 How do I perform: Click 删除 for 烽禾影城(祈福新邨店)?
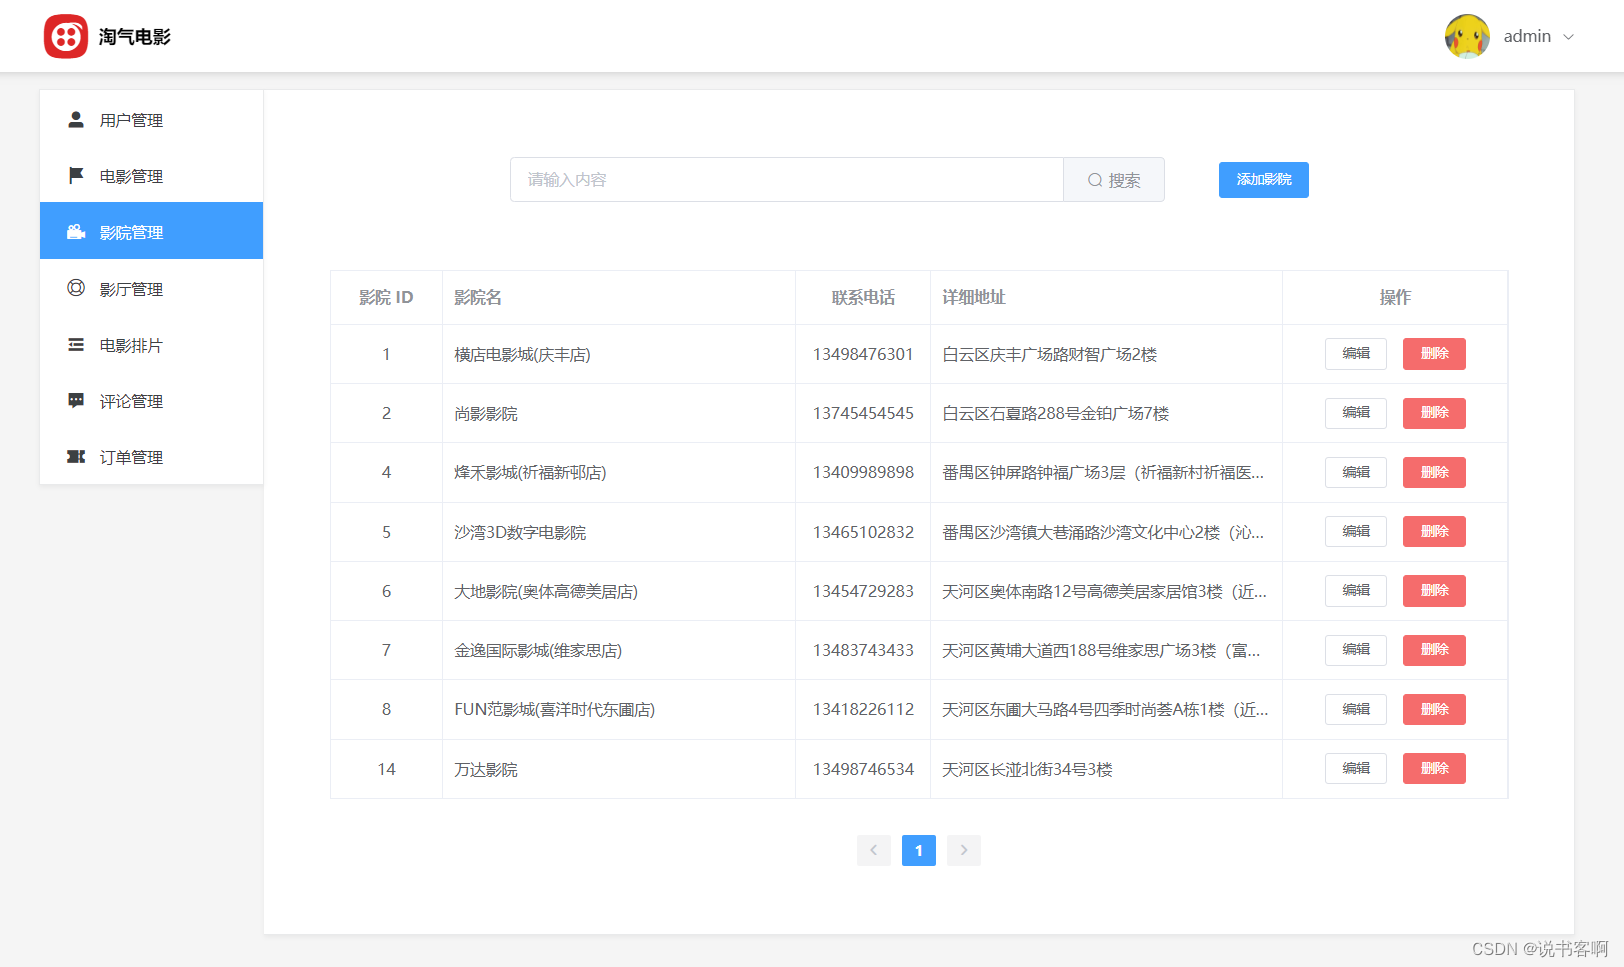pyautogui.click(x=1434, y=472)
